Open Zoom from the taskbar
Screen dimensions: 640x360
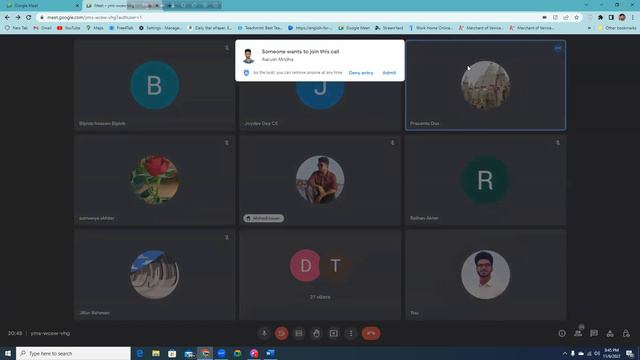221,353
